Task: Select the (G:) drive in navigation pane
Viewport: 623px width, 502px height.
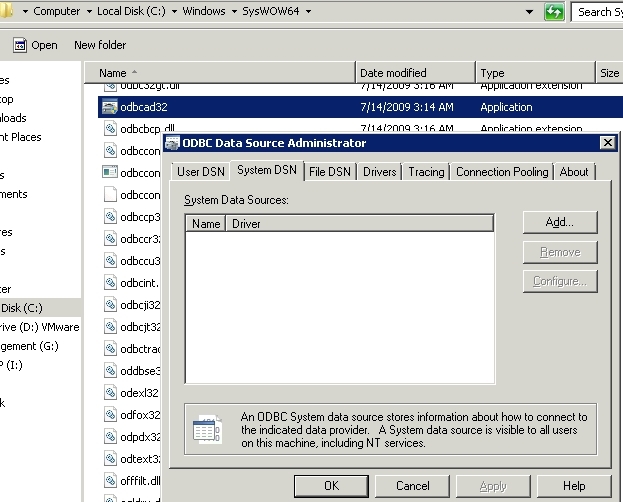Action: pos(29,346)
